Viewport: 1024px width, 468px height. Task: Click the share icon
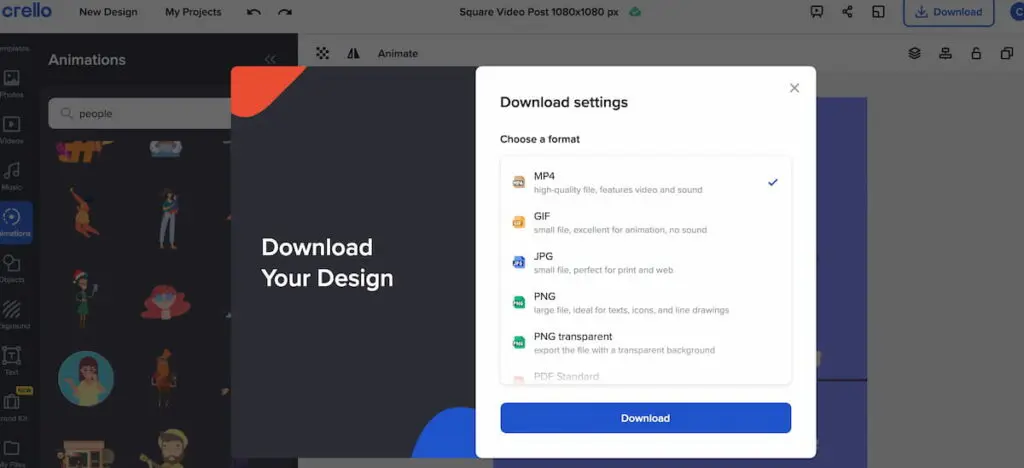coord(847,12)
